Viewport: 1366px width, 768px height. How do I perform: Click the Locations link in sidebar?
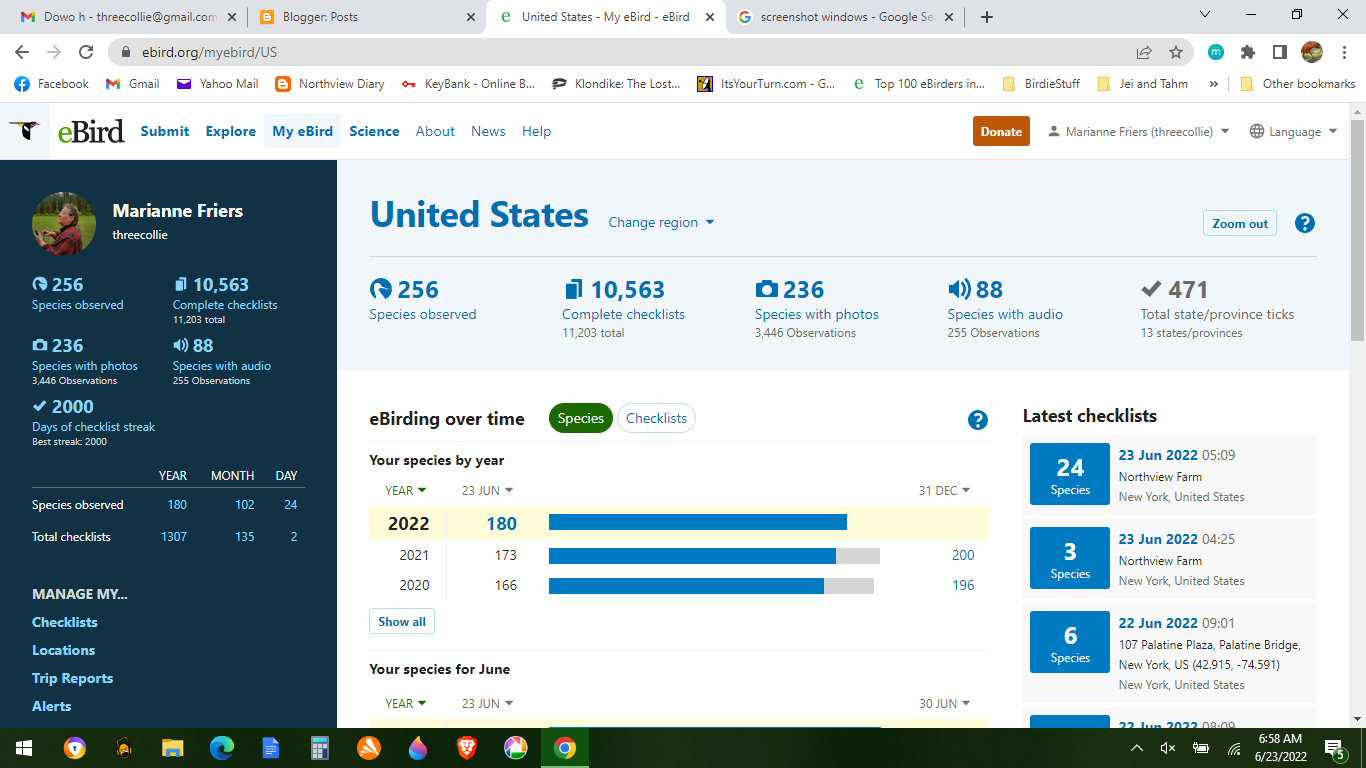click(x=63, y=650)
